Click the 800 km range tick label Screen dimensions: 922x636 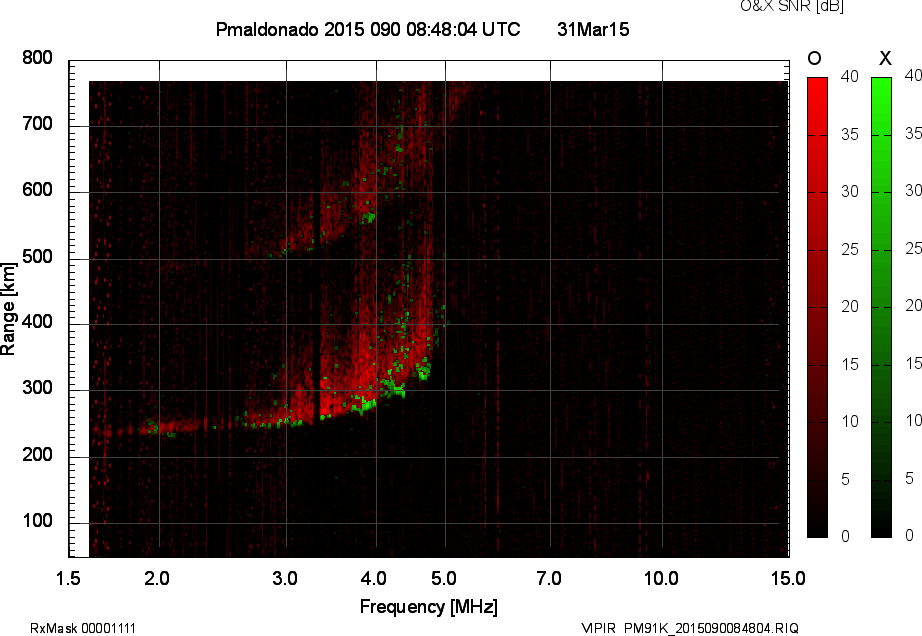[x=37, y=58]
